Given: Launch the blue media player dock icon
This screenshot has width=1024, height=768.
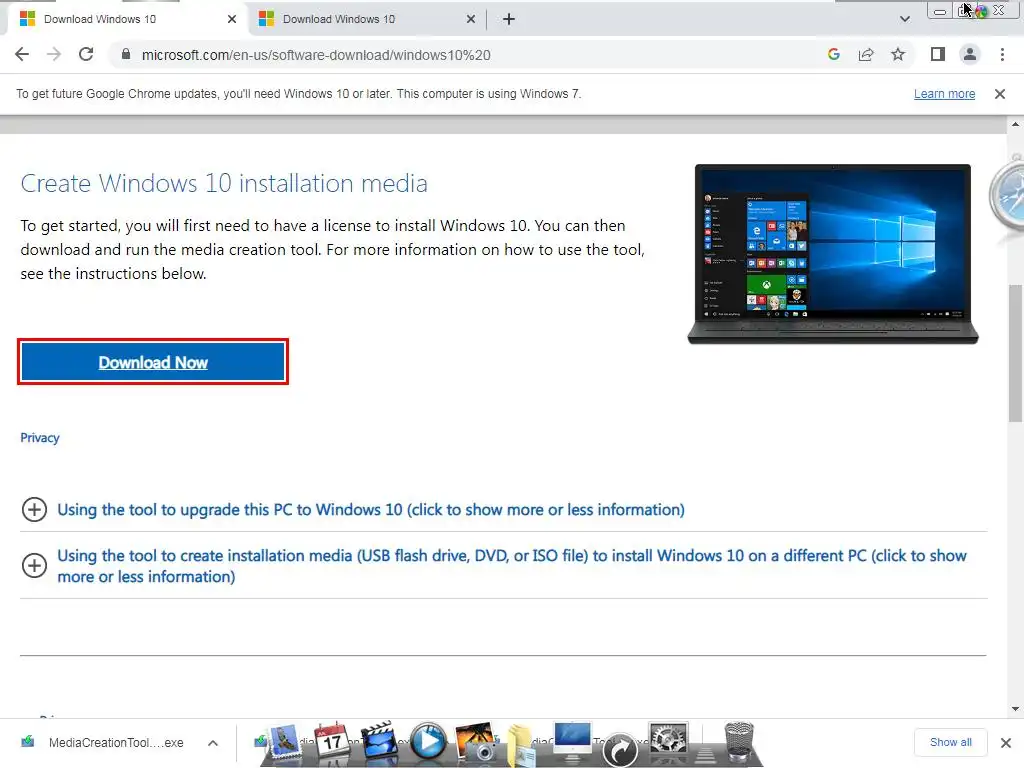Looking at the screenshot, I should (428, 742).
